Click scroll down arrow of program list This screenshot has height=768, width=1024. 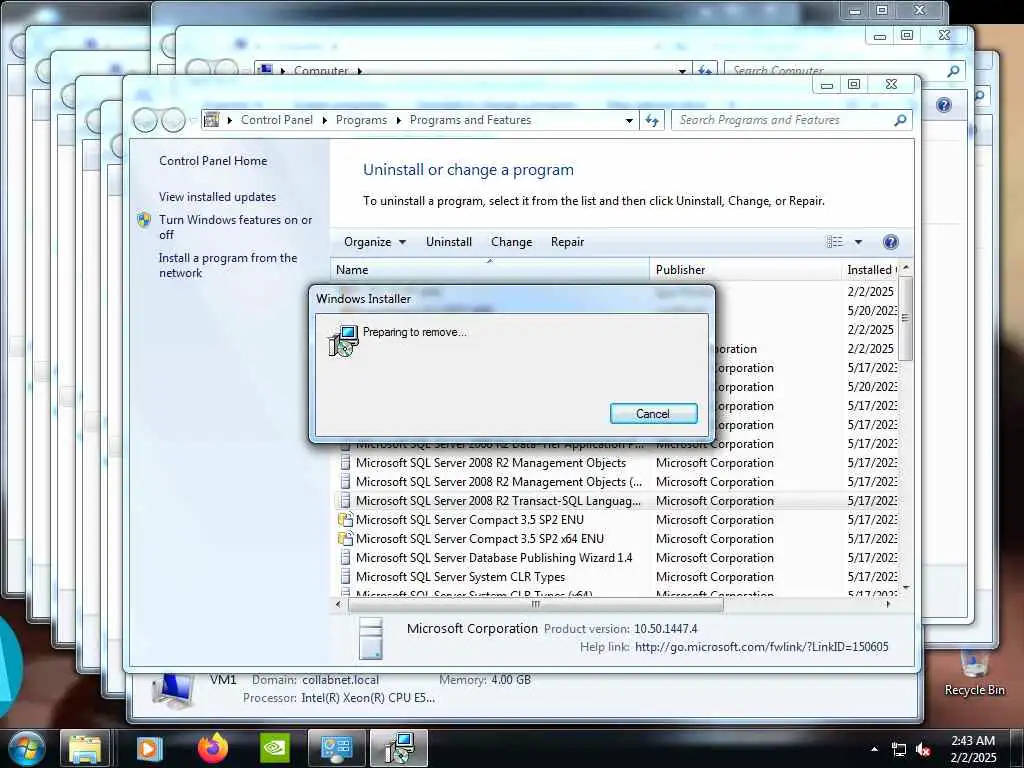pos(905,588)
